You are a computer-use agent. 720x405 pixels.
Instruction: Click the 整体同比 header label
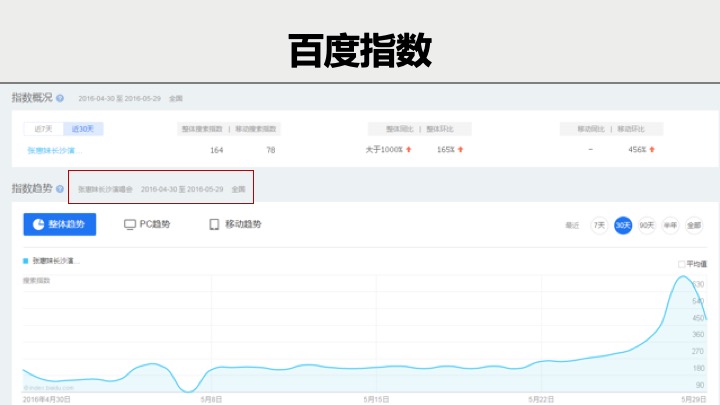click(x=399, y=129)
